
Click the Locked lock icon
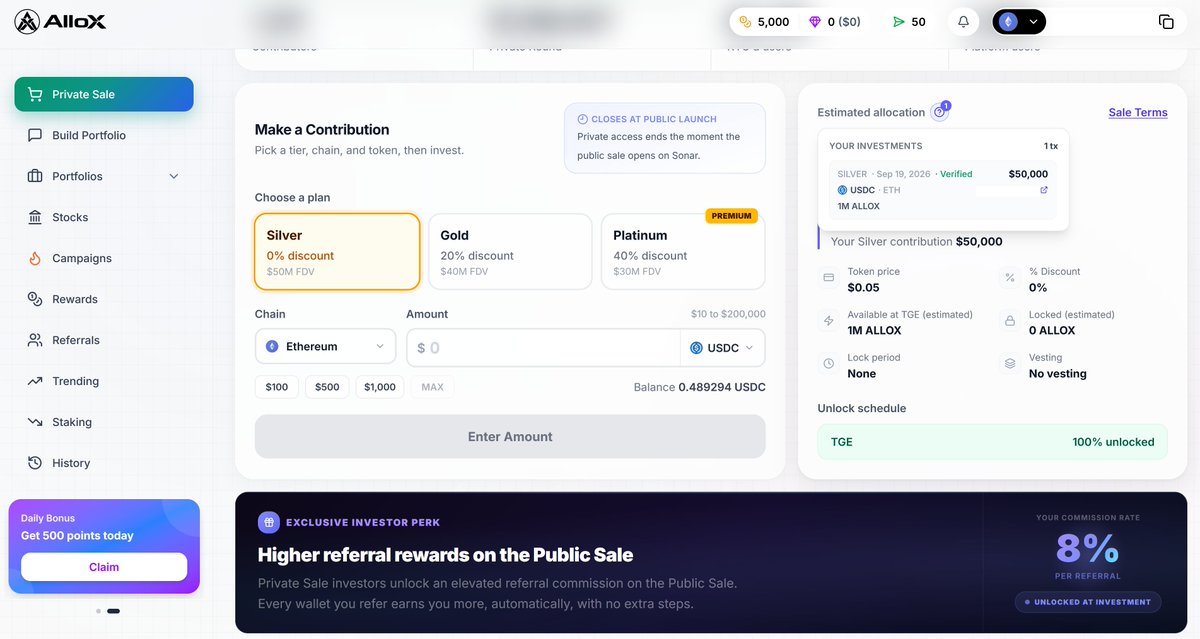(x=1010, y=321)
